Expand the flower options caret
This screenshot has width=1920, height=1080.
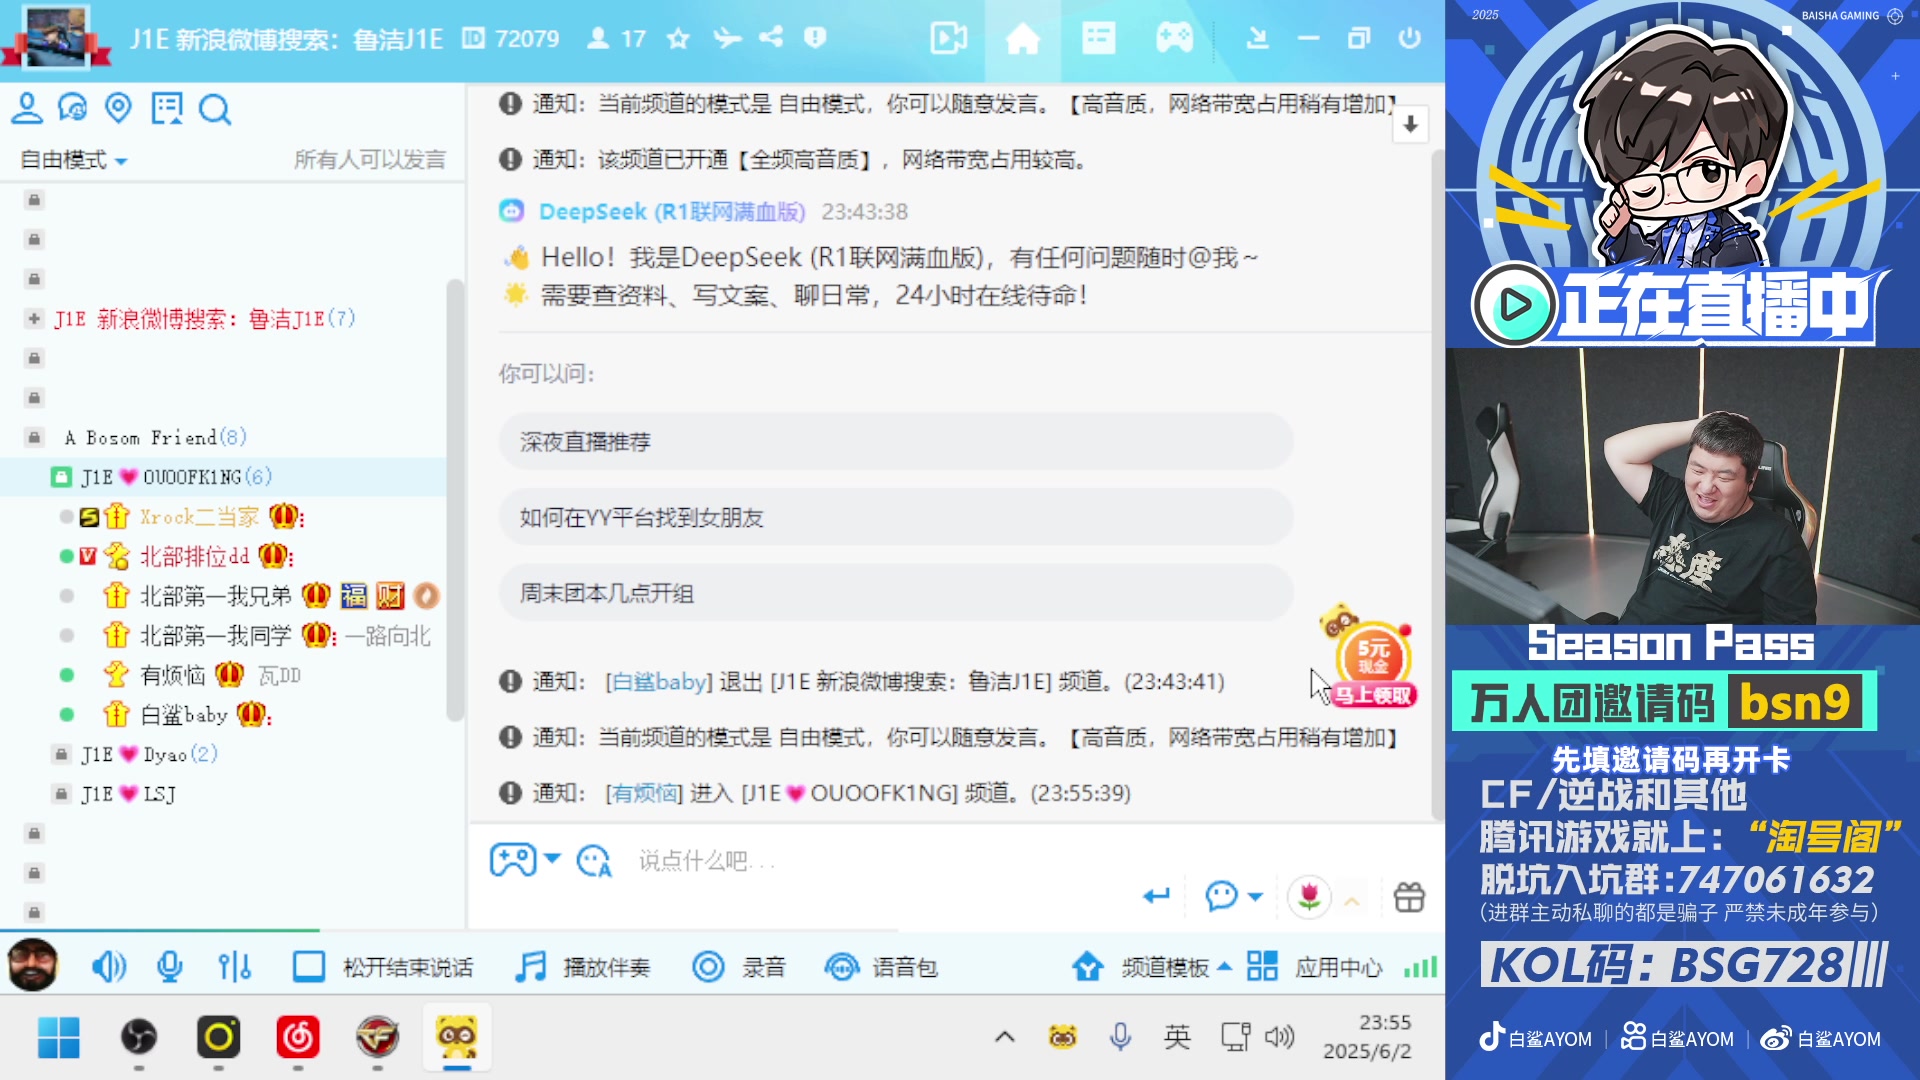(x=1351, y=900)
